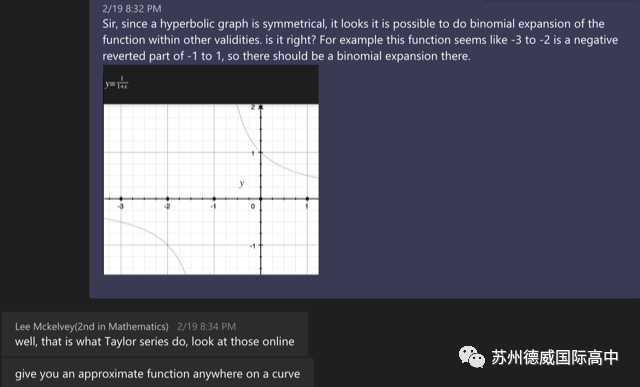This screenshot has width=640, height=387.
Task: Click the 'give you an approximate function' message
Action: click(158, 374)
